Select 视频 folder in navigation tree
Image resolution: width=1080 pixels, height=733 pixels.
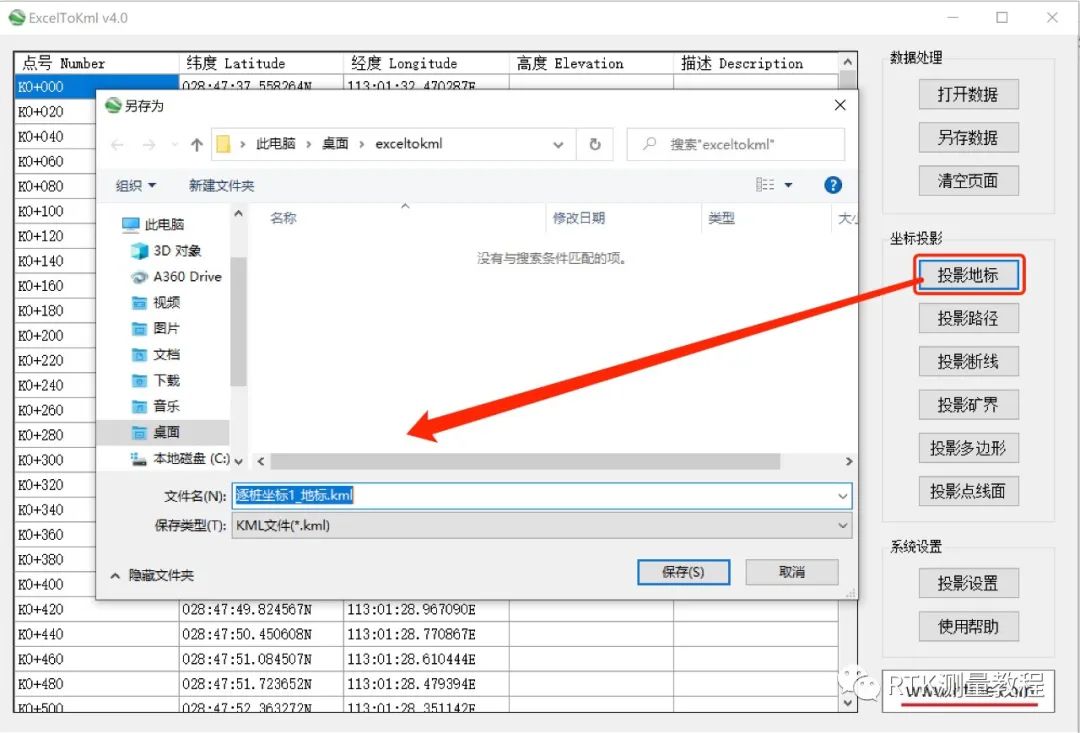[156, 302]
